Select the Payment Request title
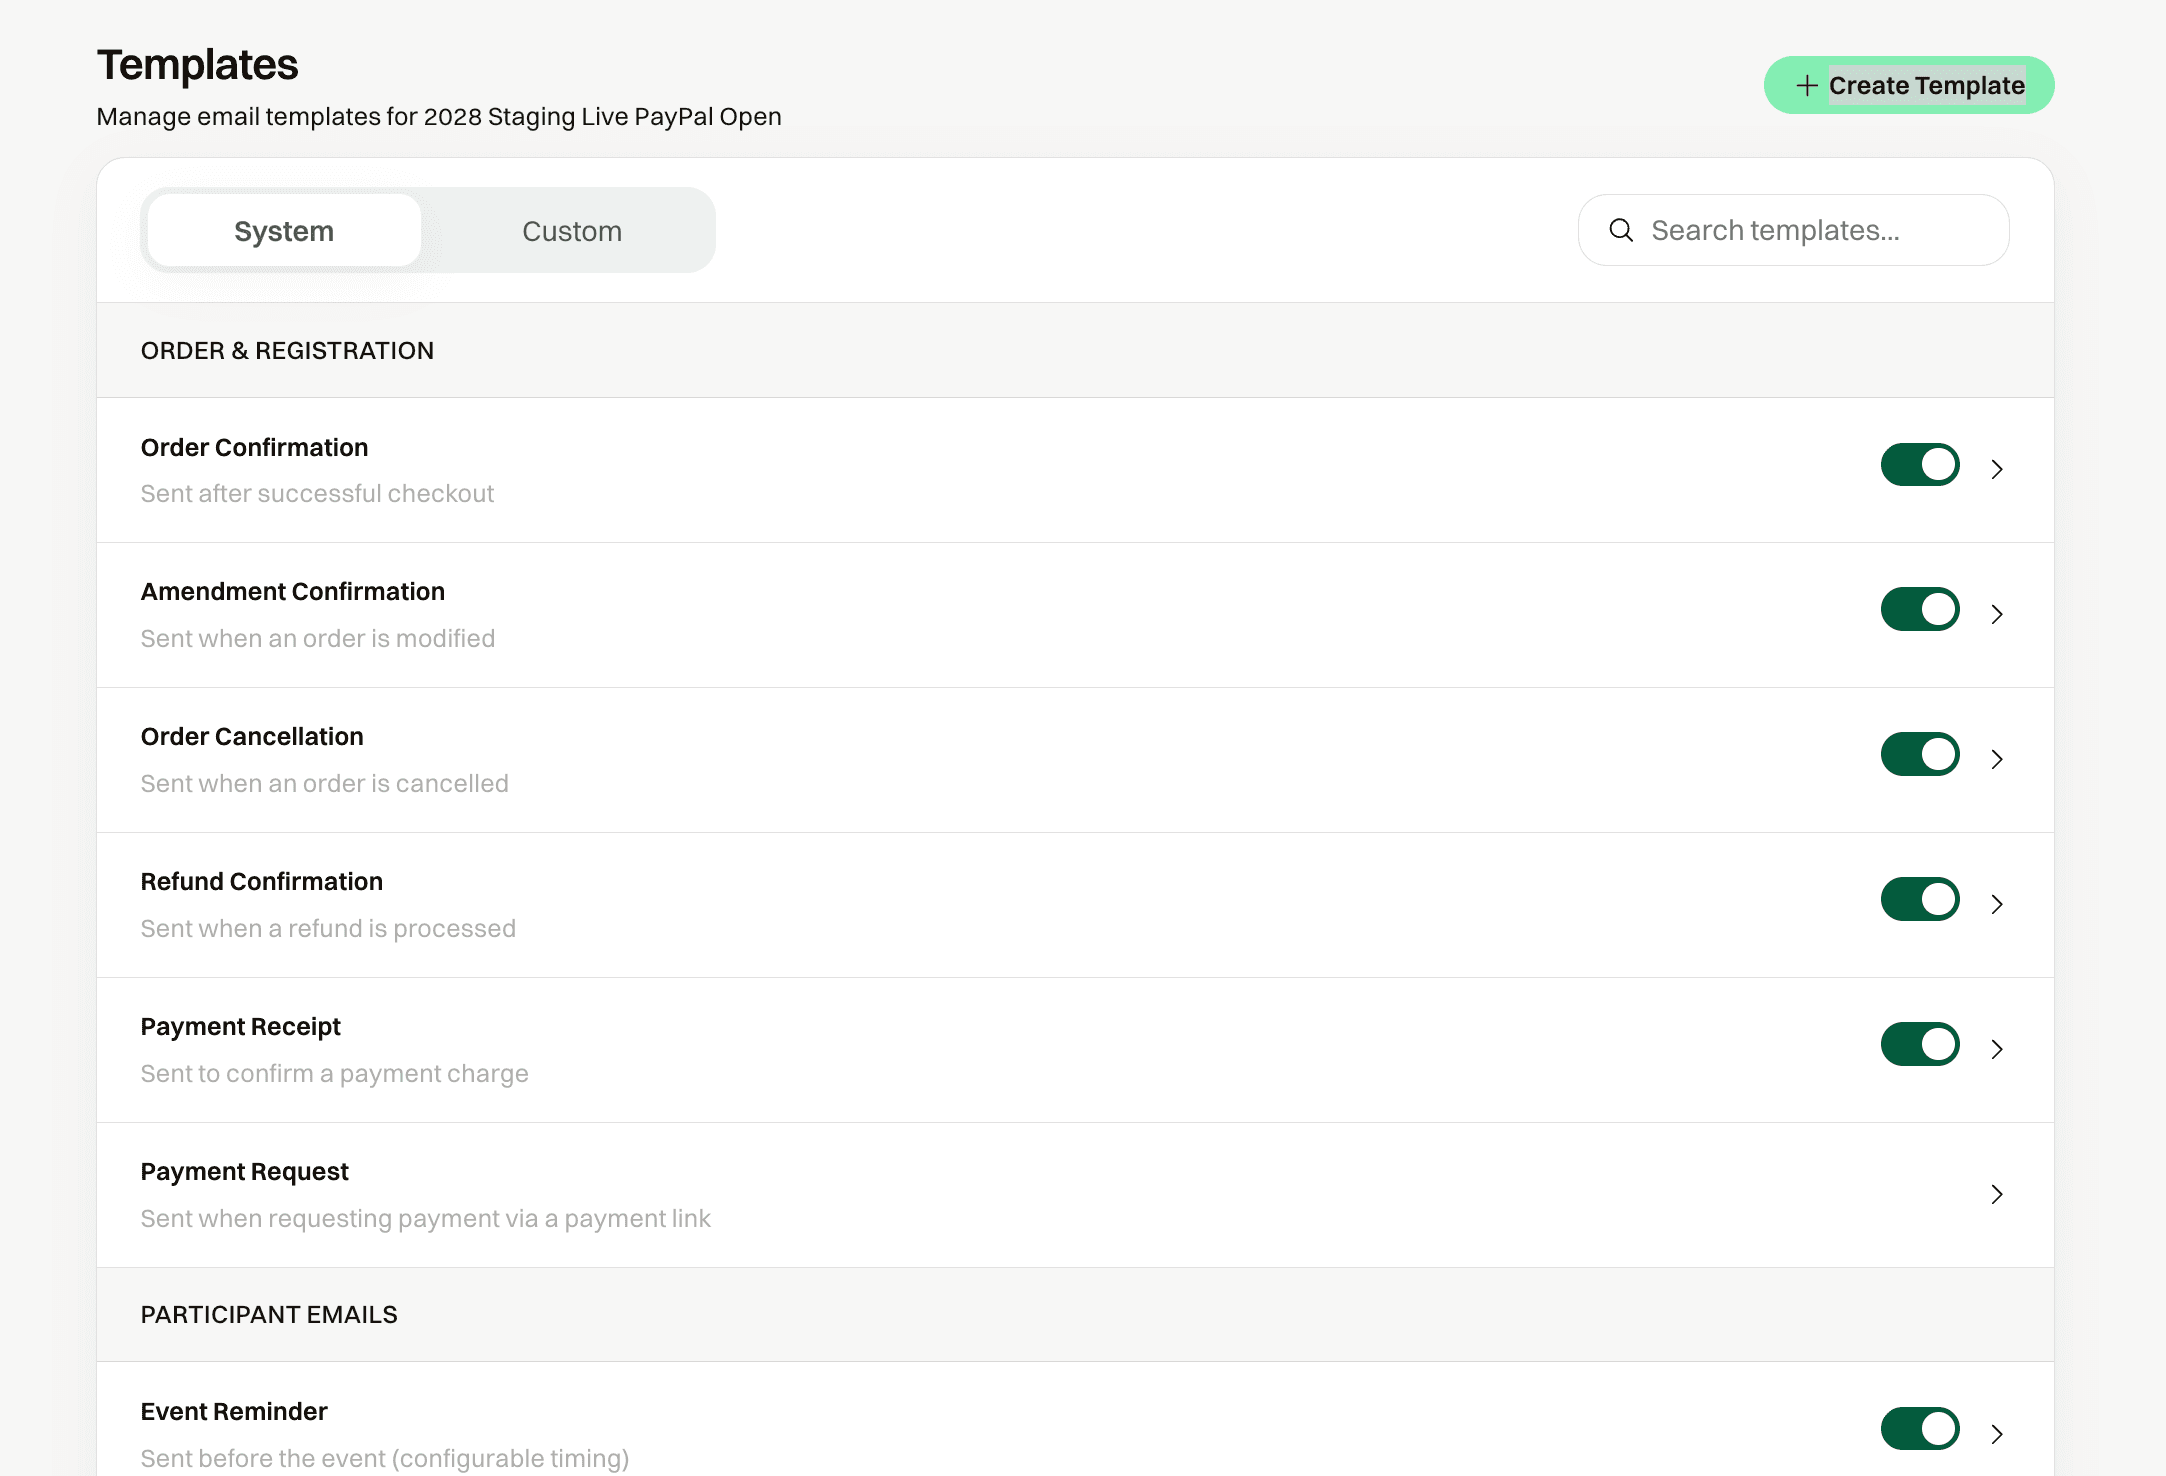The image size is (2166, 1476). click(x=245, y=1172)
